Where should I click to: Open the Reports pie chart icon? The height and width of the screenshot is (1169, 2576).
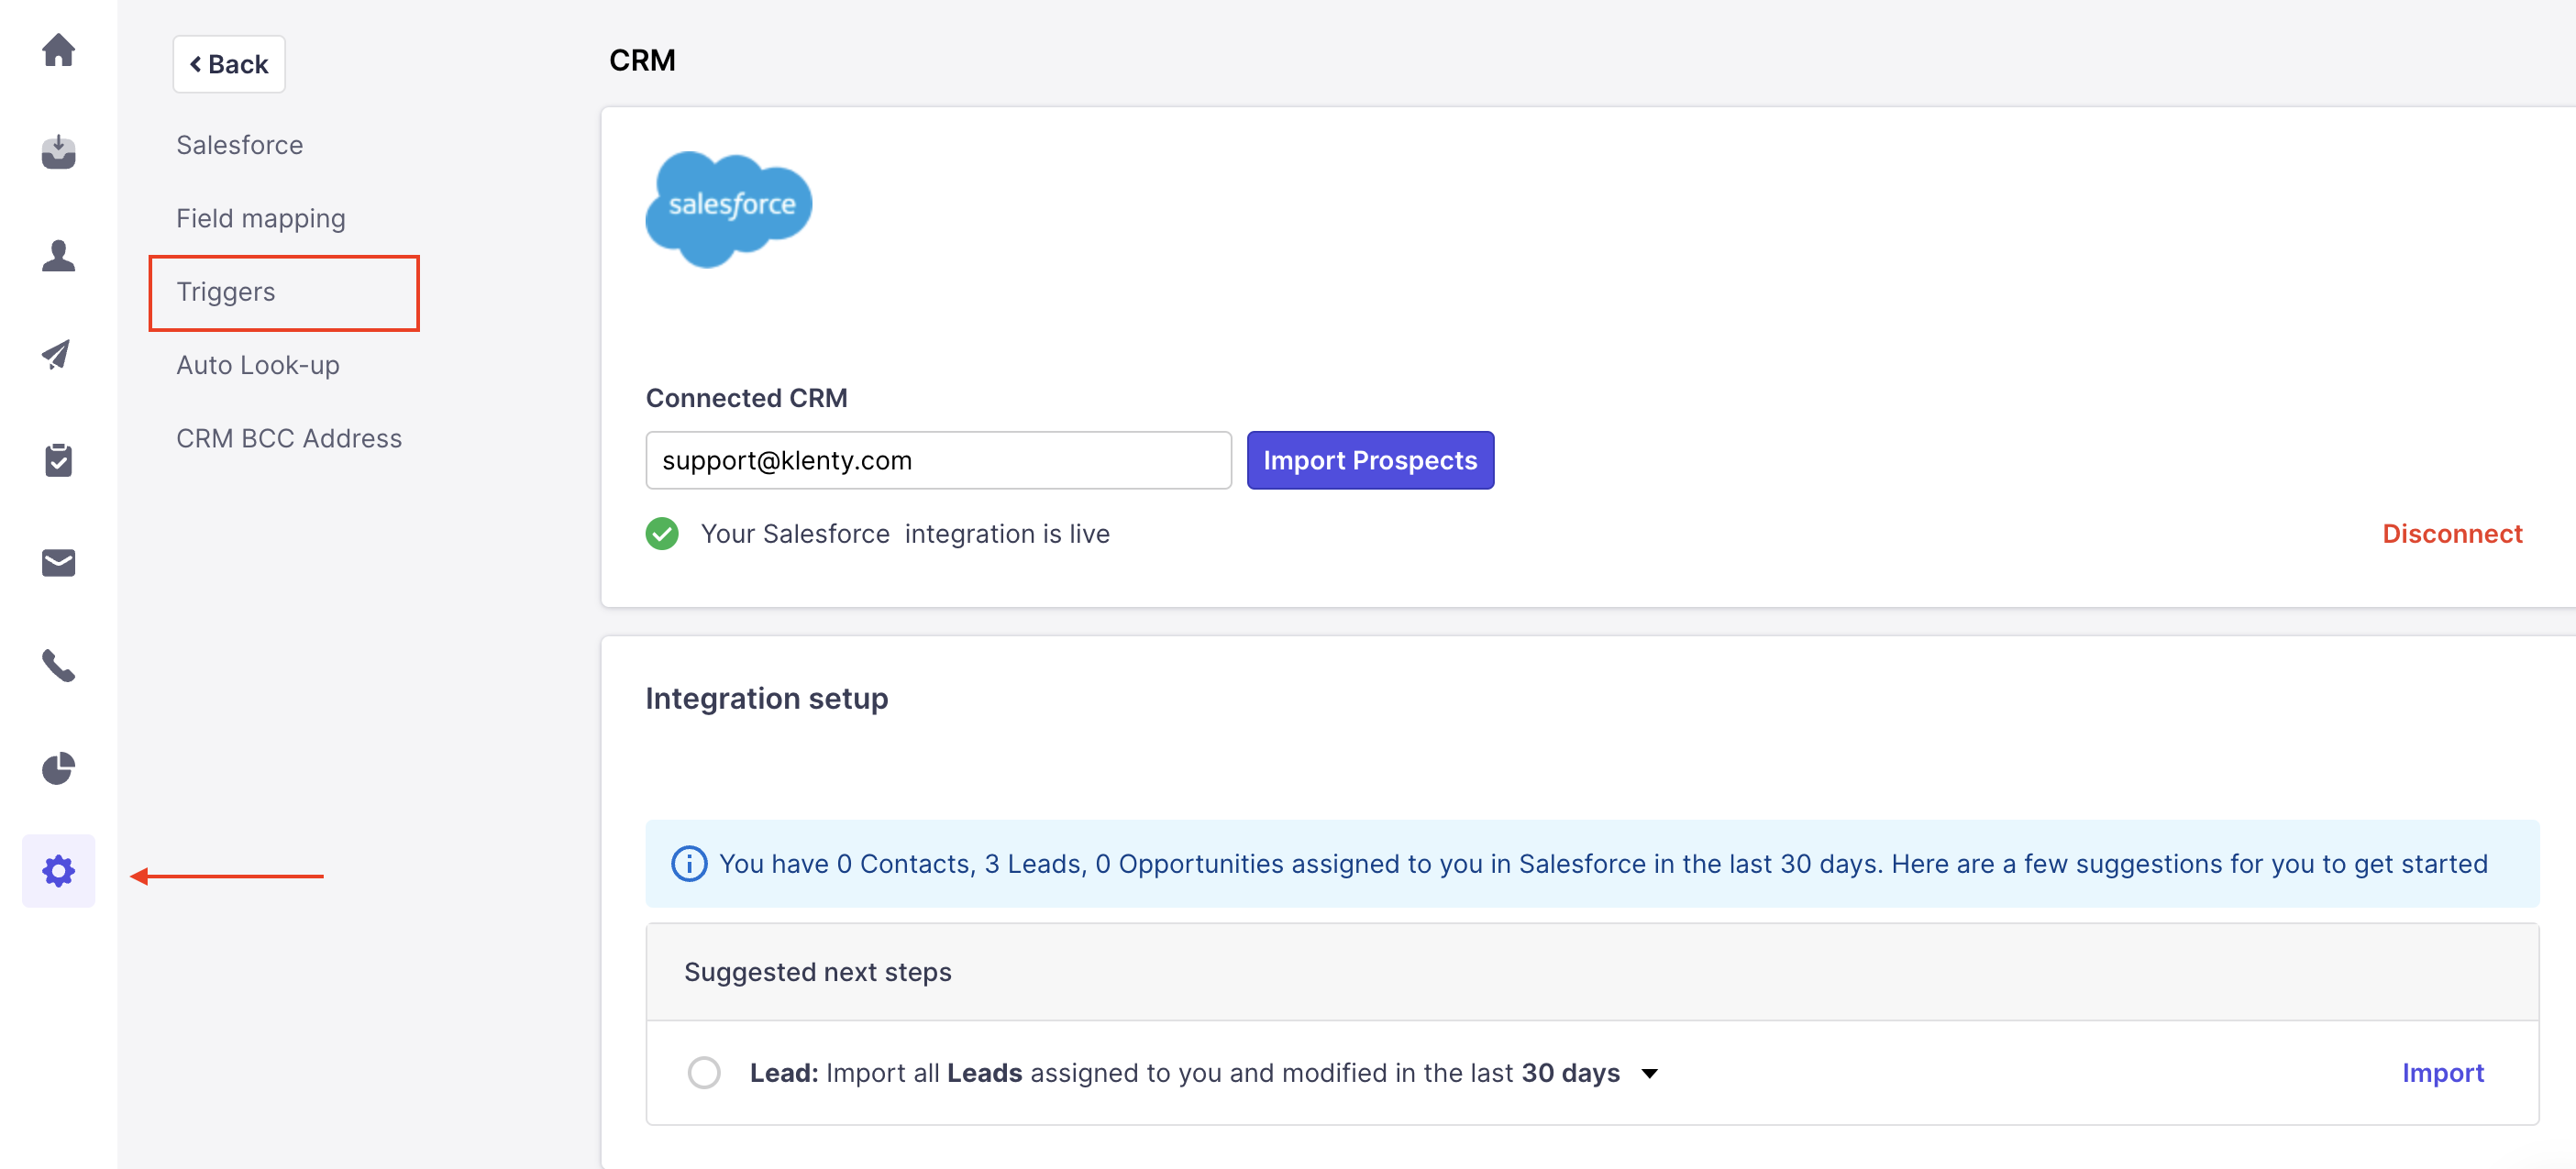[x=58, y=768]
